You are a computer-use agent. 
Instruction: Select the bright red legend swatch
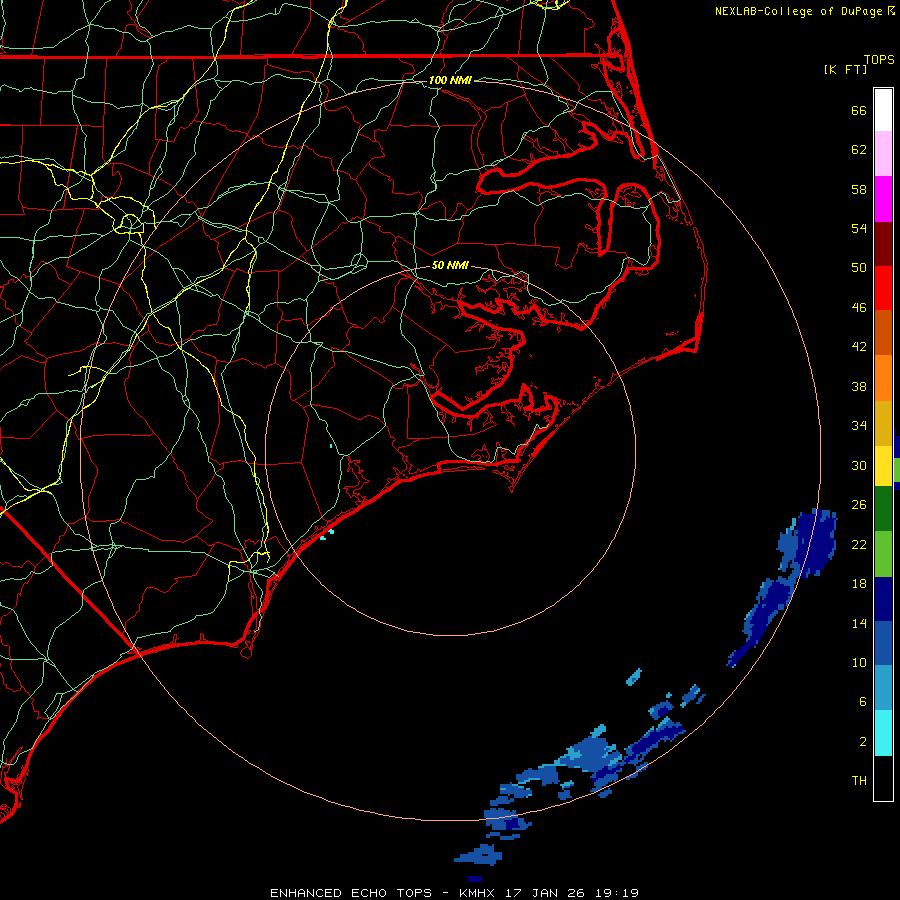(x=883, y=288)
